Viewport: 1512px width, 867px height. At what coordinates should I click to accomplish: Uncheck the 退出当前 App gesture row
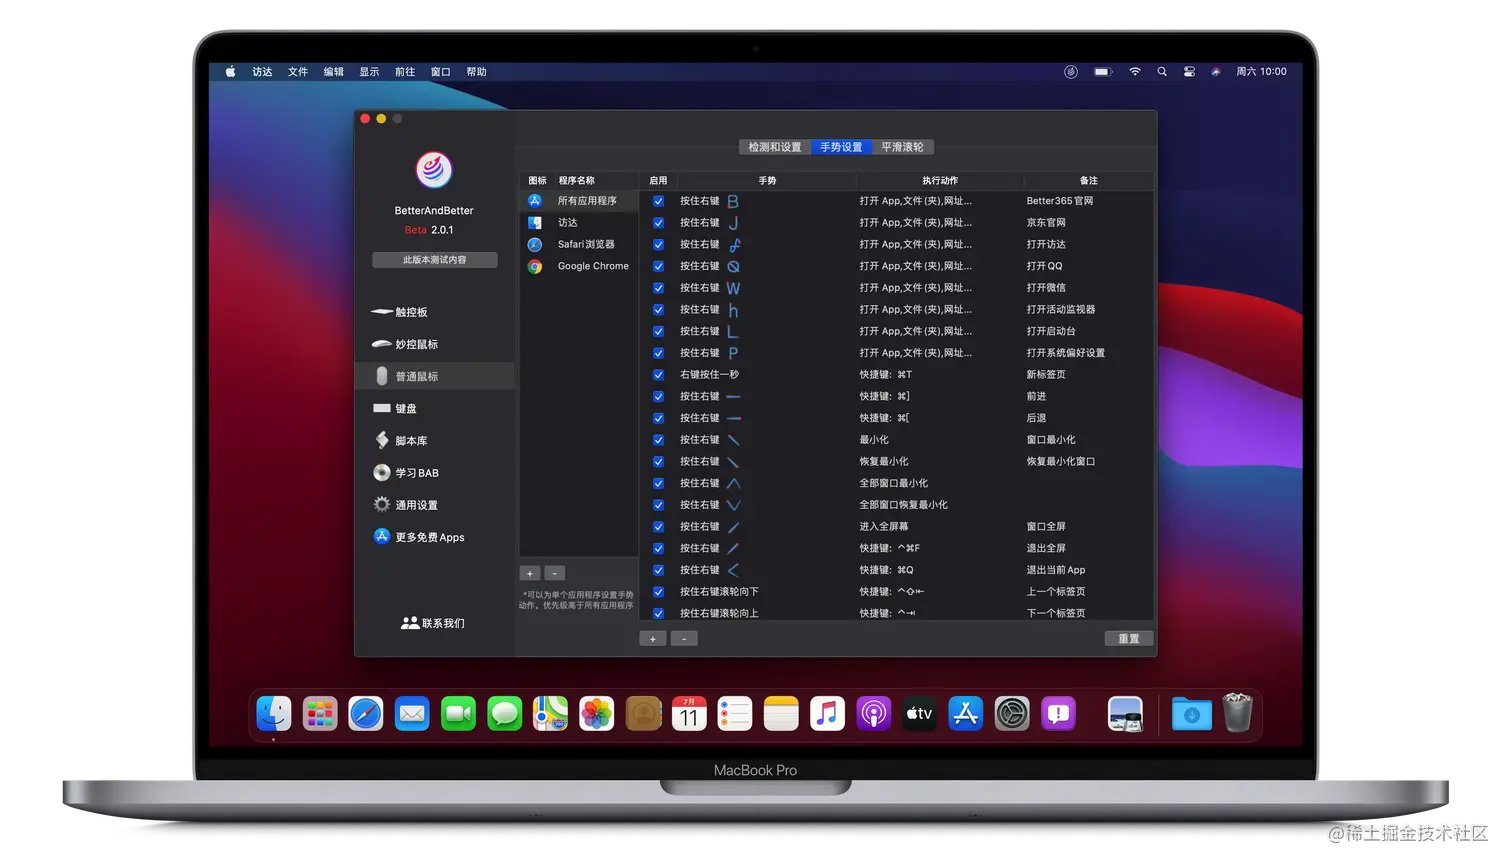tap(658, 570)
